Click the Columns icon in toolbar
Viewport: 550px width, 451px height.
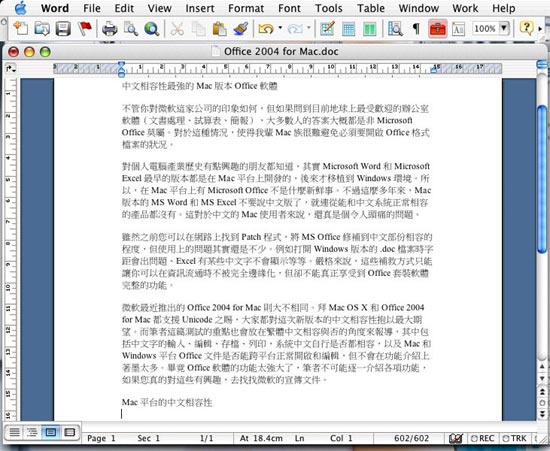[369, 29]
